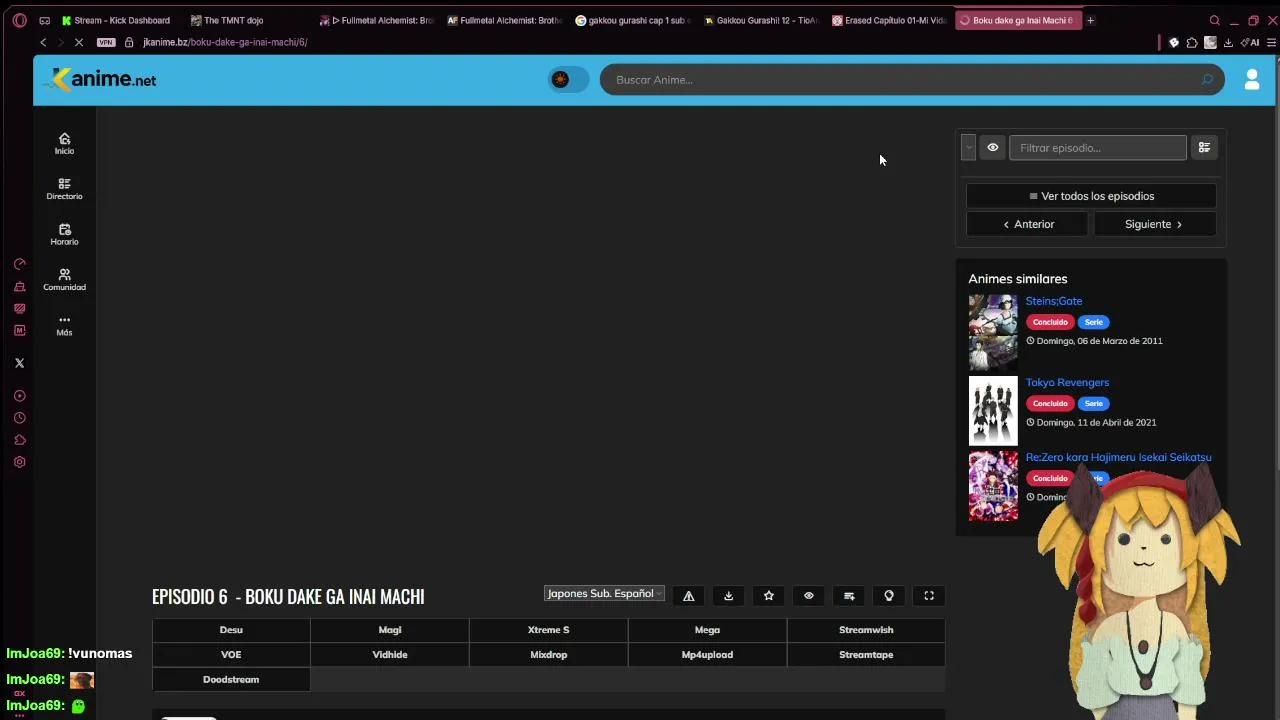Expand the Más menu in the sidebar
This screenshot has height=720, width=1280.
click(x=64, y=325)
